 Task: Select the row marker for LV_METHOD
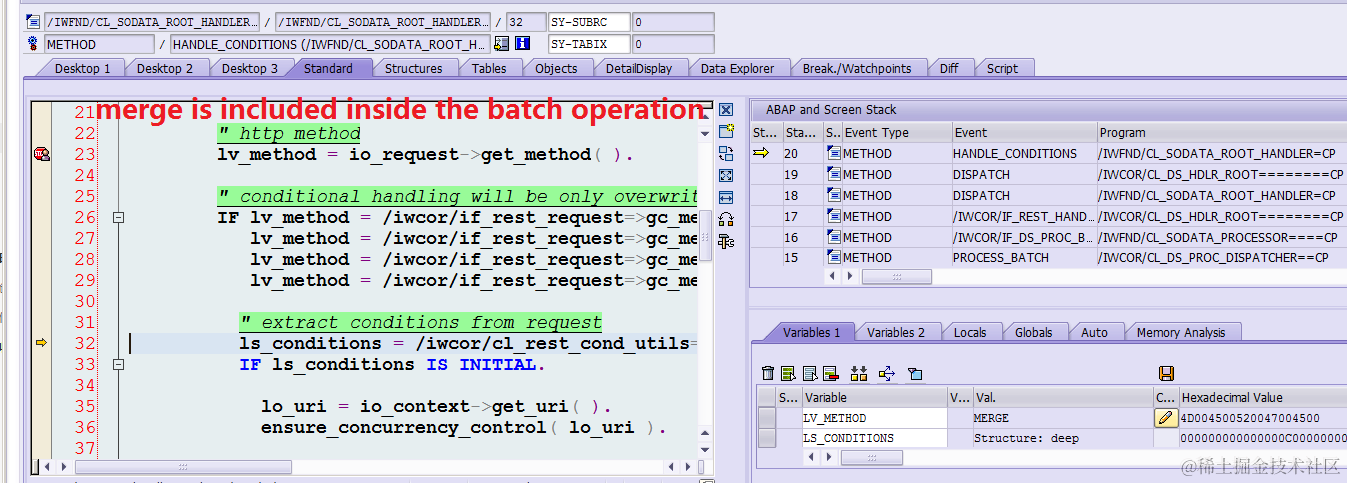pyautogui.click(x=767, y=418)
